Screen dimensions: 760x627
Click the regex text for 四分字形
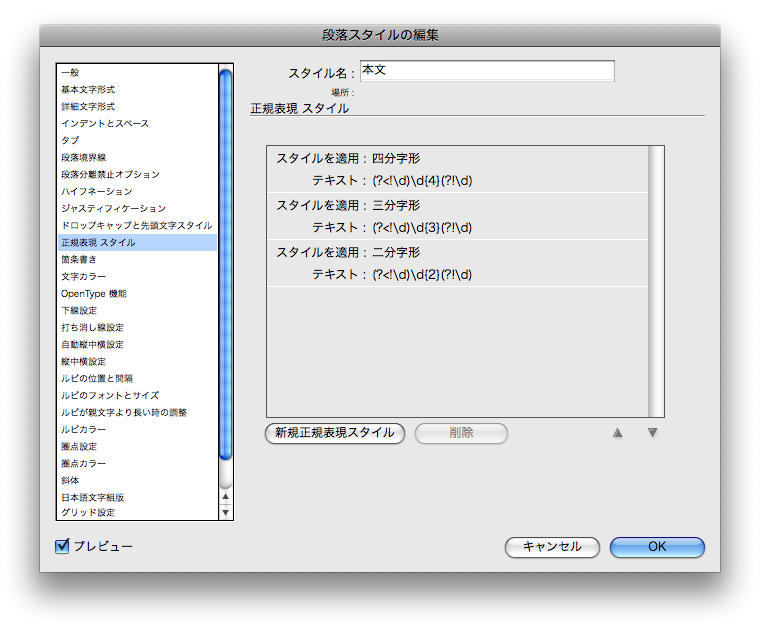point(422,181)
